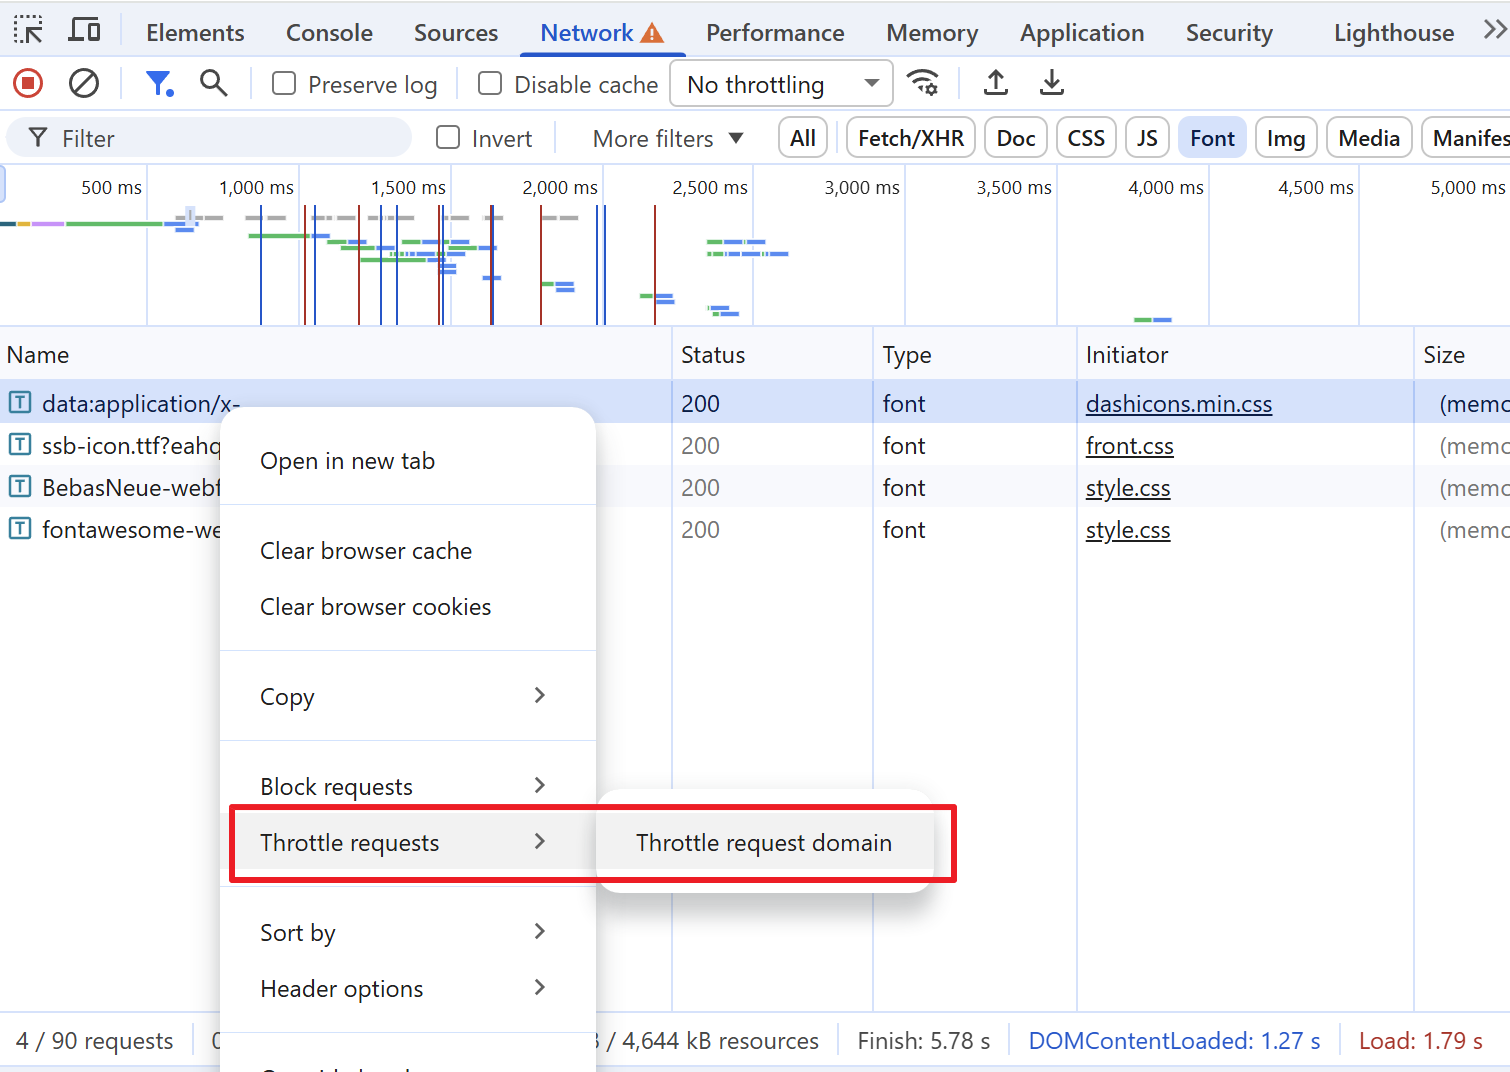Choose Throttle request domain
This screenshot has width=1510, height=1072.
click(x=764, y=843)
